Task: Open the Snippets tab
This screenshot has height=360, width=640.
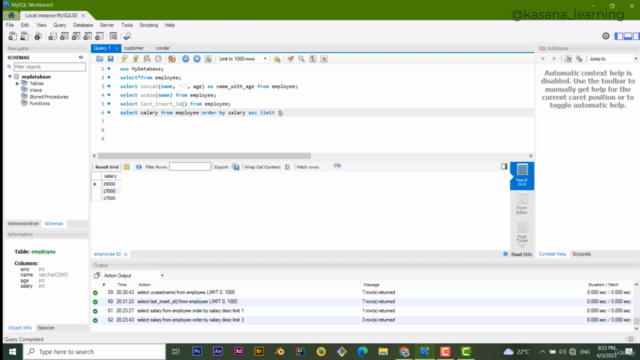Action: coord(581,254)
